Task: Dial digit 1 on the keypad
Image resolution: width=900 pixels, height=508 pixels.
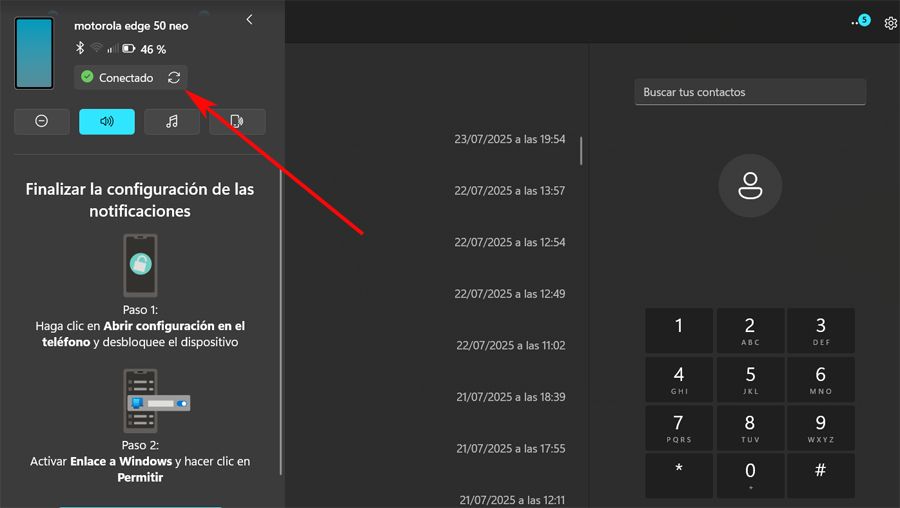Action: 679,331
